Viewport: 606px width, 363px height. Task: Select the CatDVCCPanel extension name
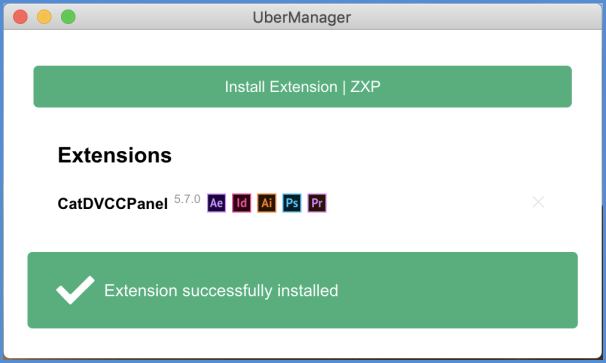click(113, 204)
